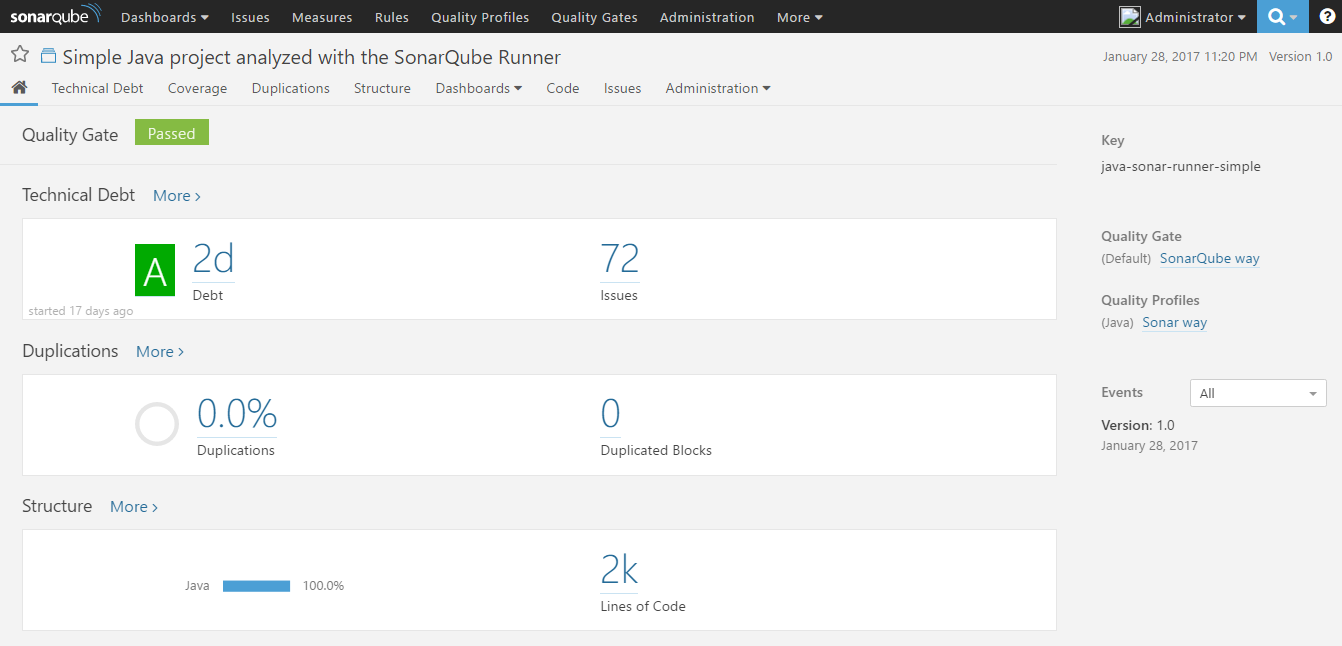Click the project key java-sonar-runner-simple

coord(1181,167)
